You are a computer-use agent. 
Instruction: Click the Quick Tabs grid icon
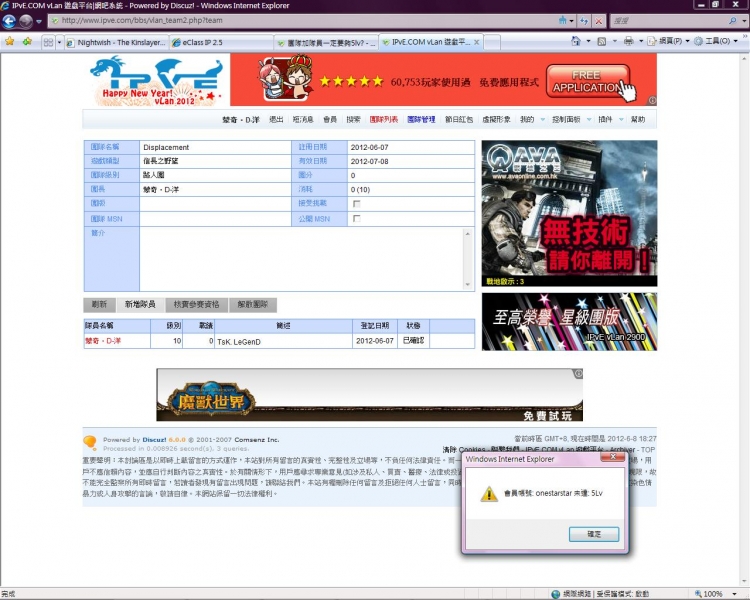48,42
